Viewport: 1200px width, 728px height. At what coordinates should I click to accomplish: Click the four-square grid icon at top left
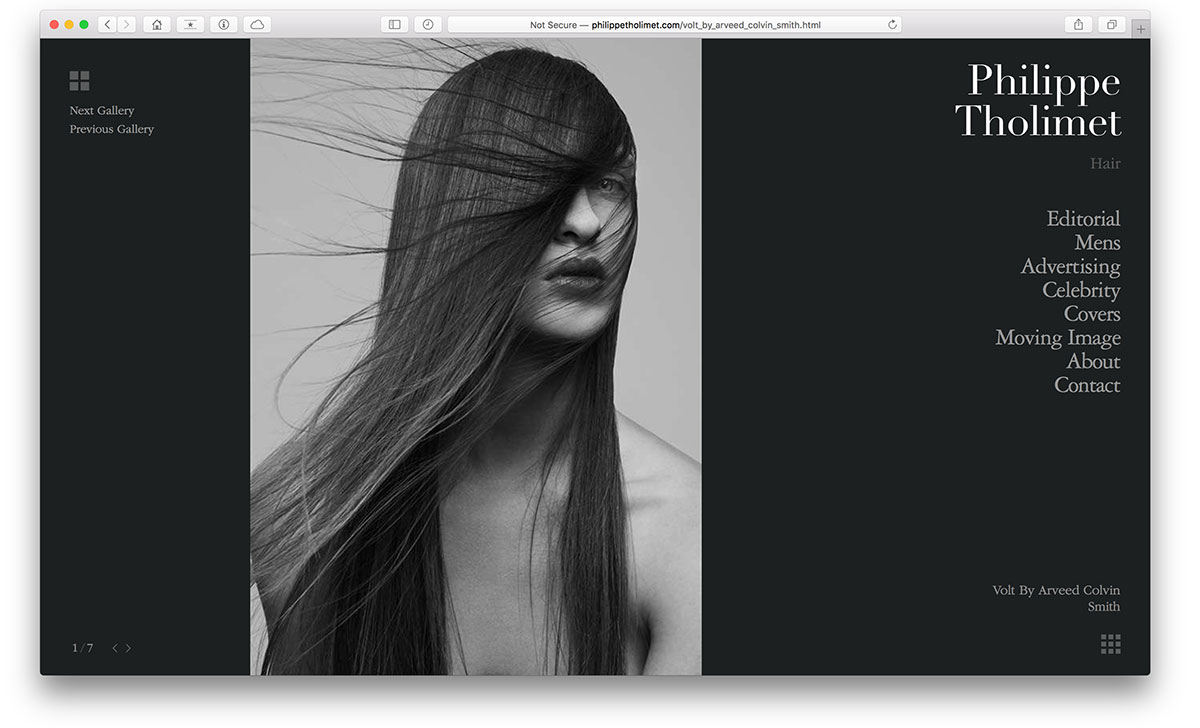79,81
